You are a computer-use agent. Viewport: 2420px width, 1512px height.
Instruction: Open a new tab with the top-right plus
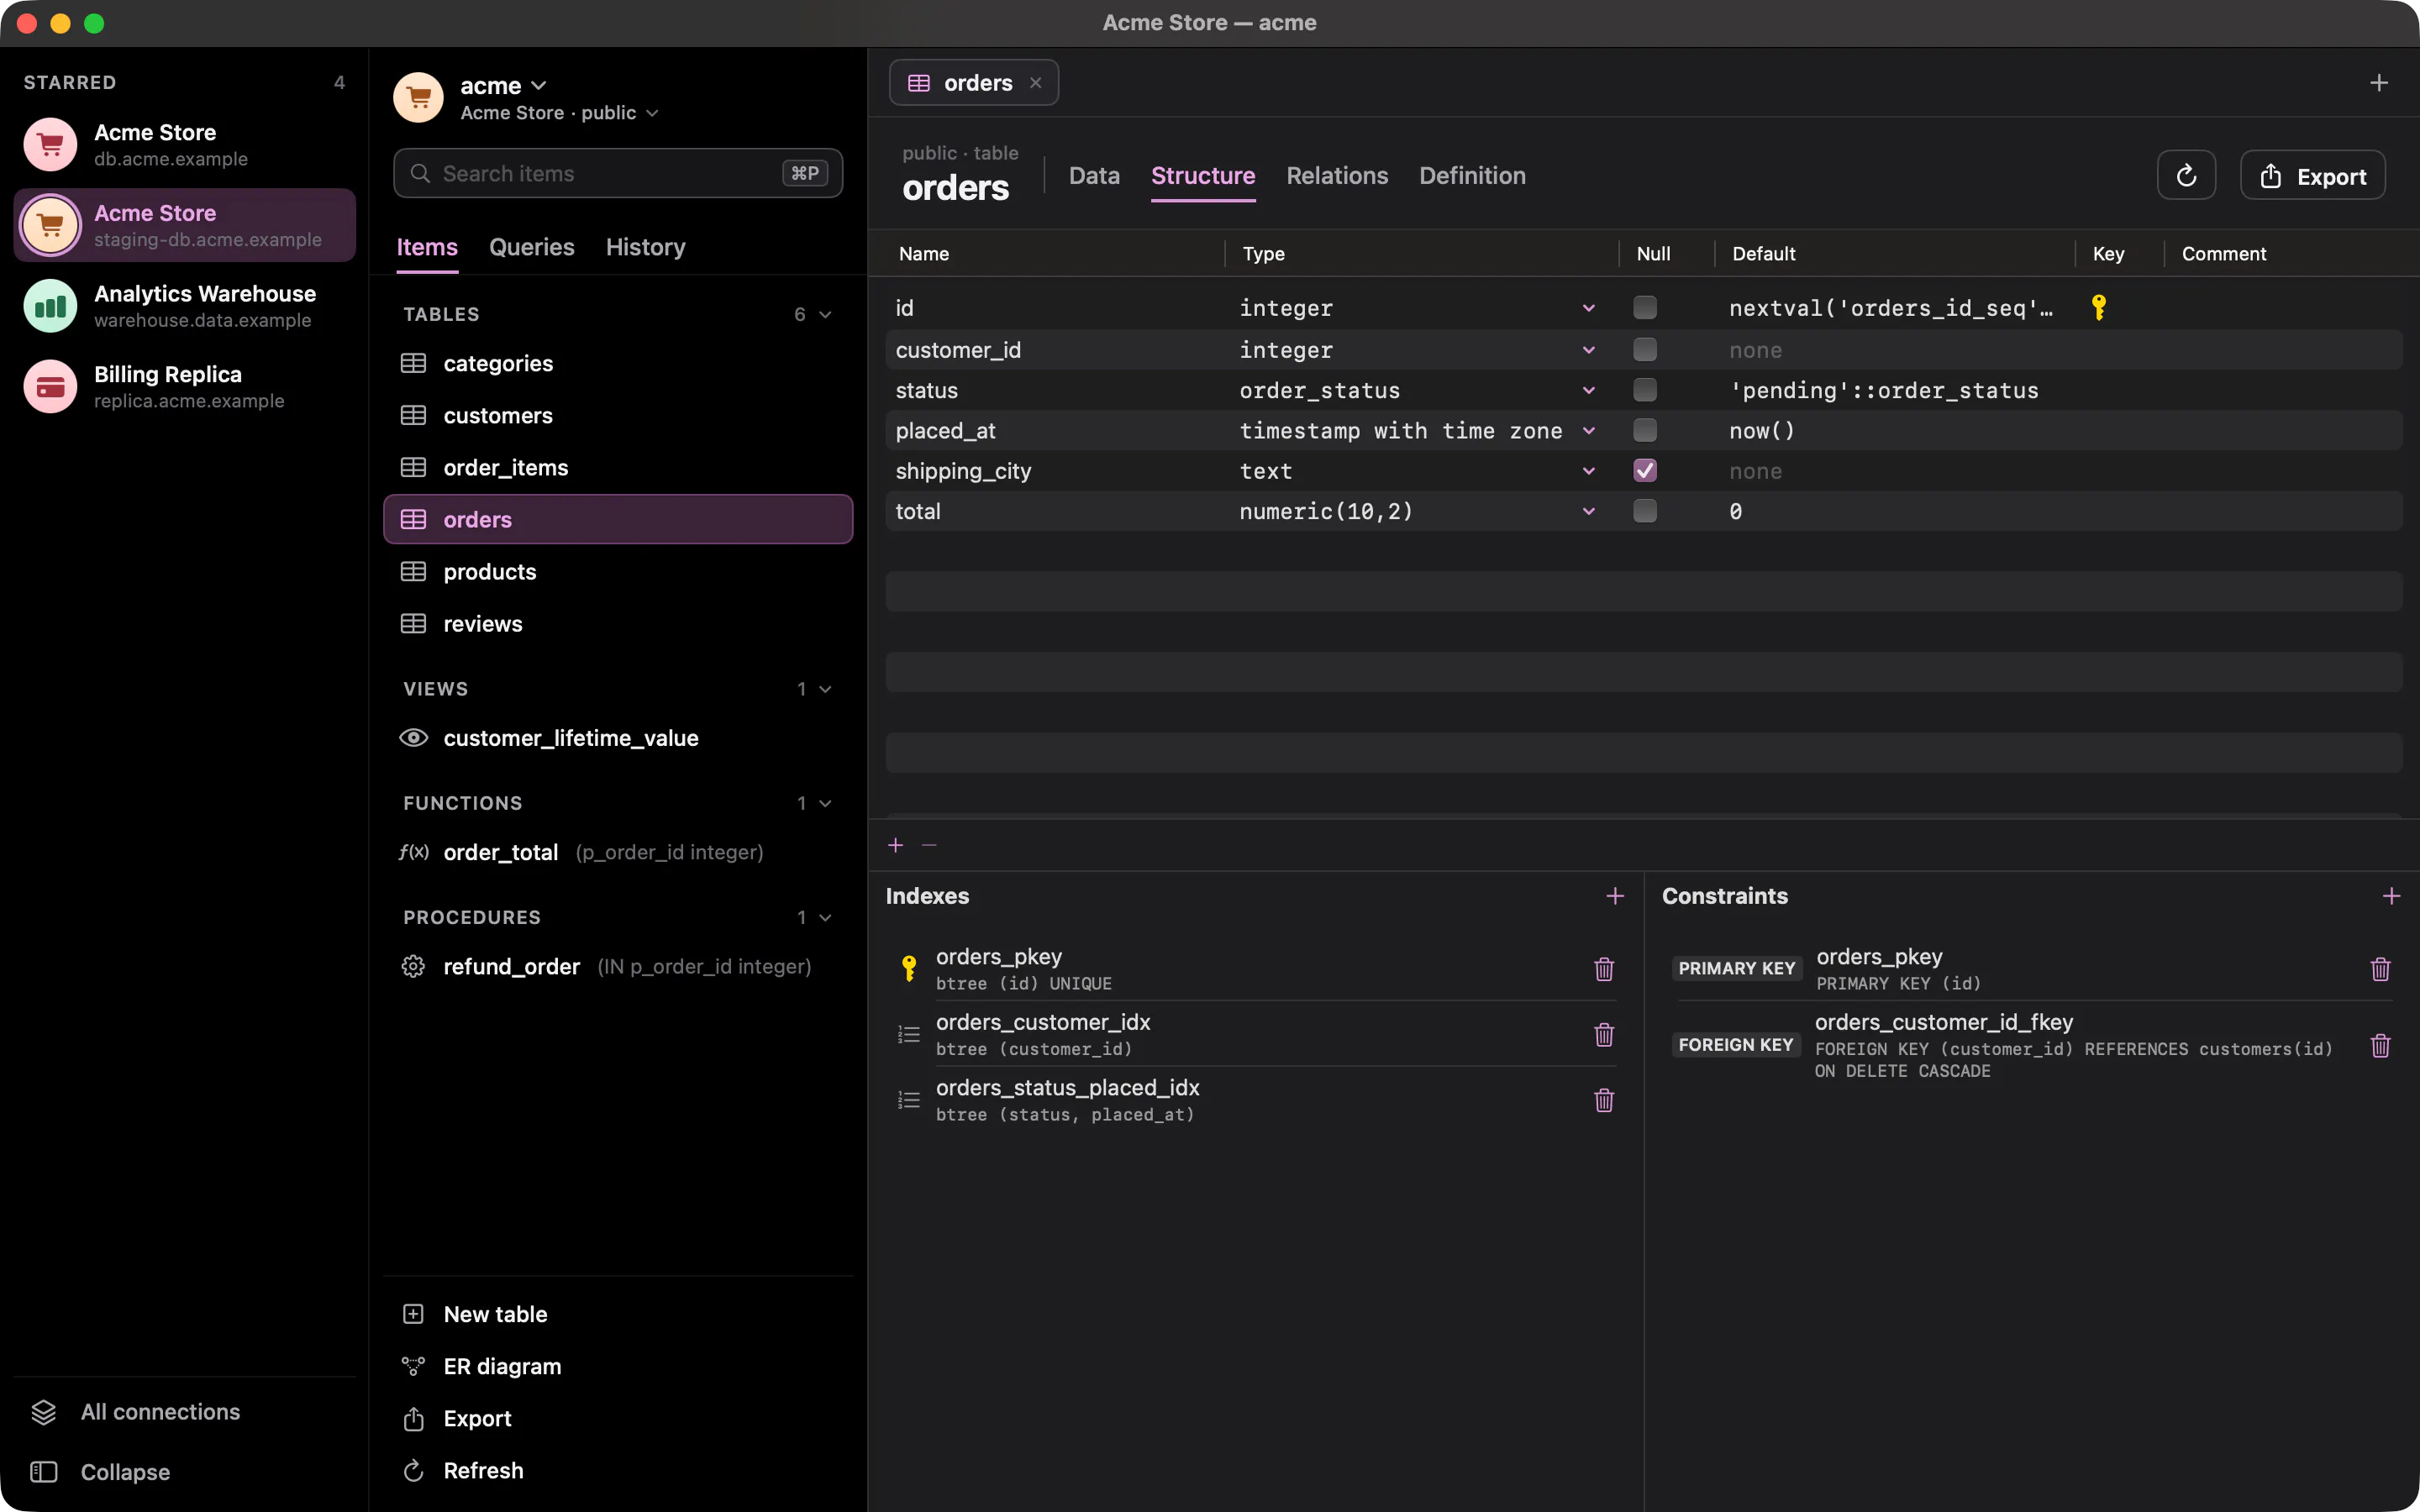coord(2379,83)
